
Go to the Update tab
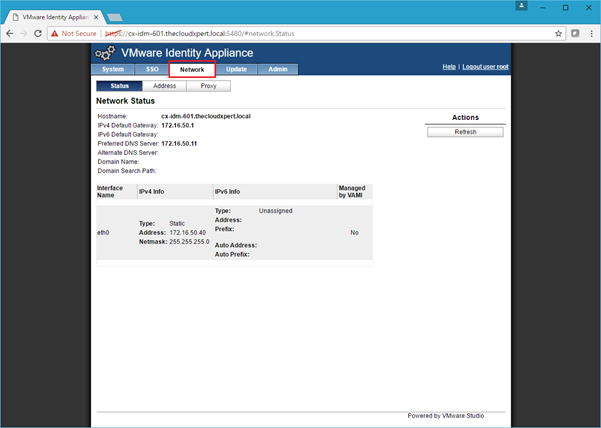click(x=237, y=70)
